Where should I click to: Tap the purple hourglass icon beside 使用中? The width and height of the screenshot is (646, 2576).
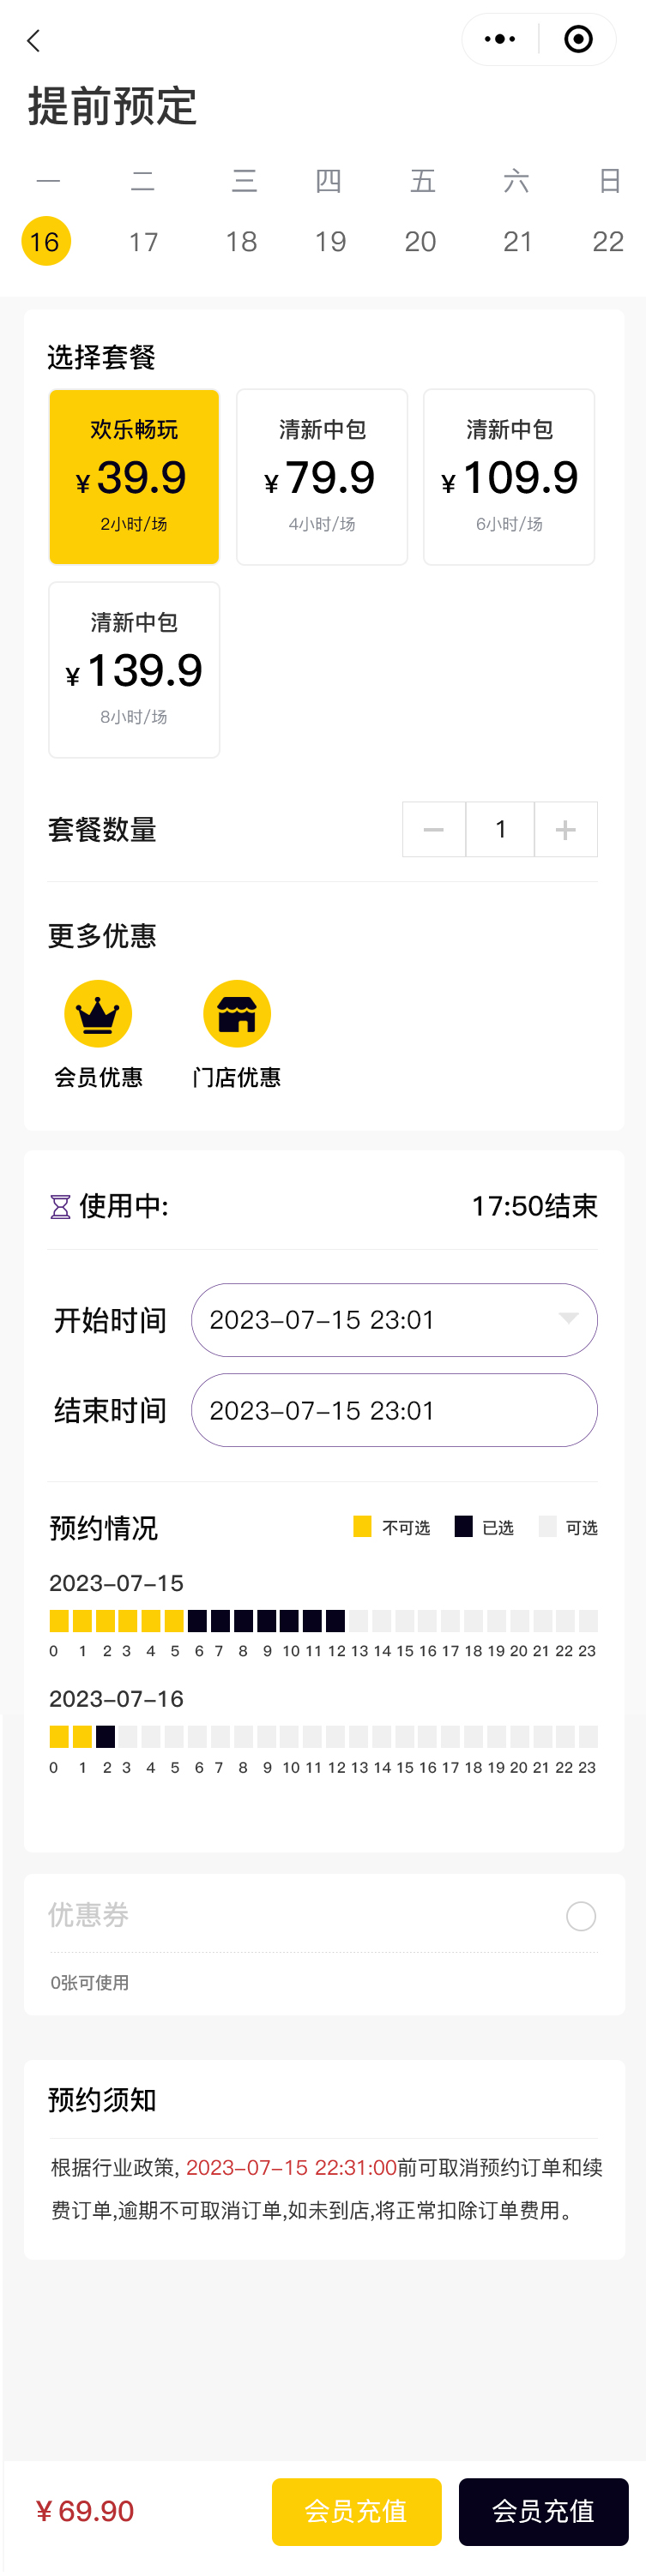pyautogui.click(x=60, y=1207)
